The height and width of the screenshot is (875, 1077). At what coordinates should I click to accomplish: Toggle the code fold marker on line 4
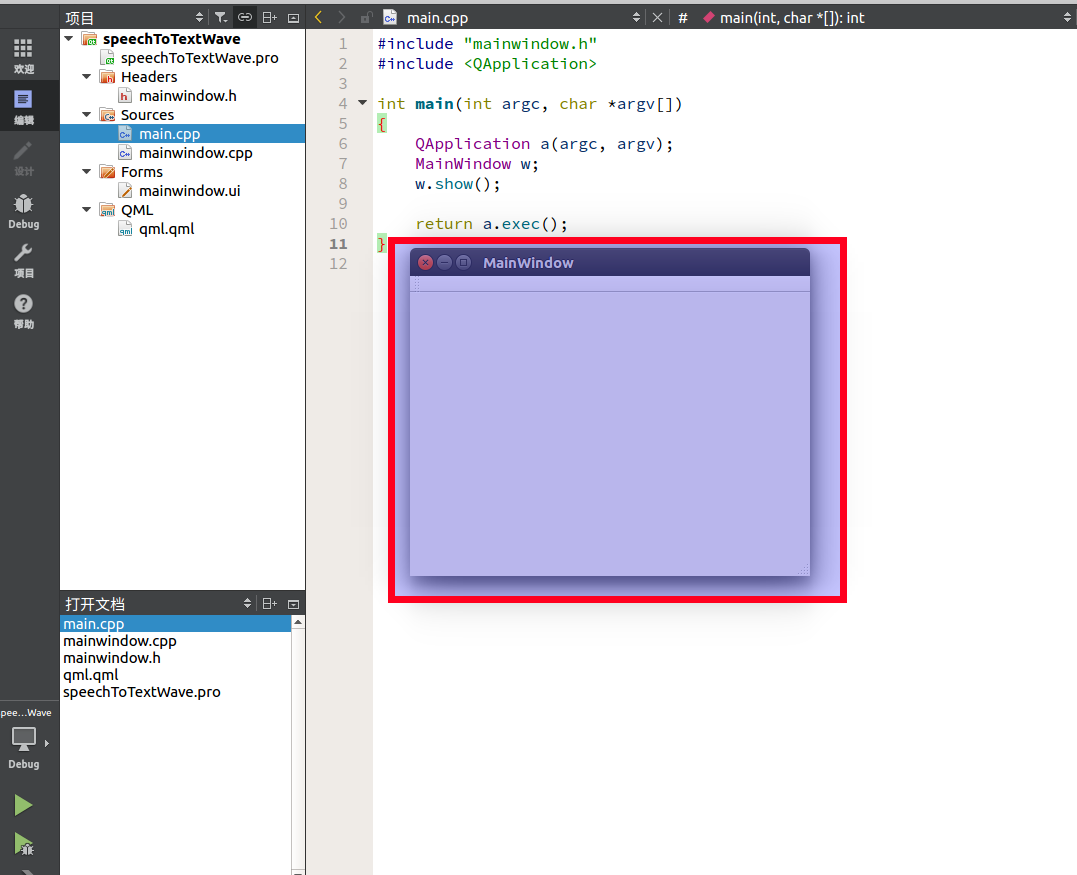362,103
